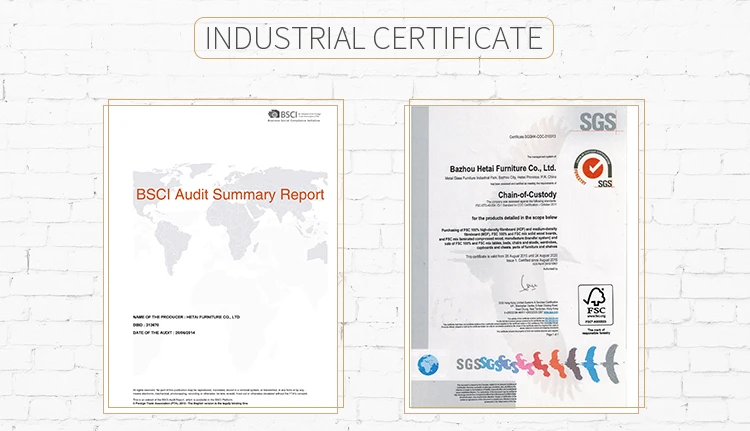The width and height of the screenshot is (750, 431).
Task: Select 'Bazhou Hetai Furniture Co., Ltd.' text
Action: (503, 168)
